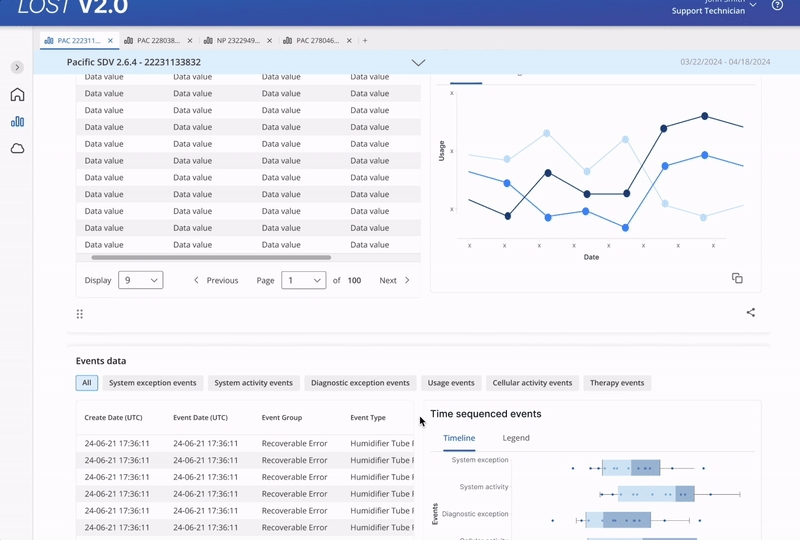Select the All events filter
This screenshot has width=800, height=540.
tap(87, 383)
